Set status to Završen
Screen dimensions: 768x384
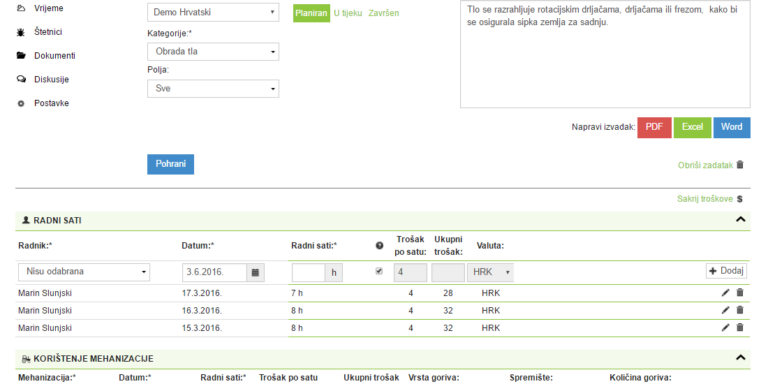click(x=384, y=13)
